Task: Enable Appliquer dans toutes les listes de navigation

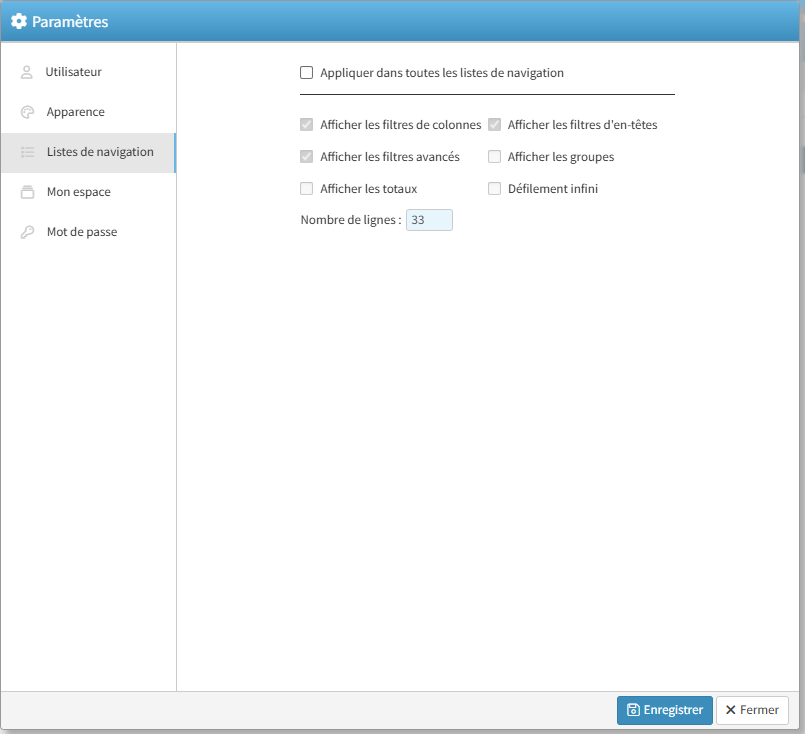Action: pyautogui.click(x=307, y=72)
